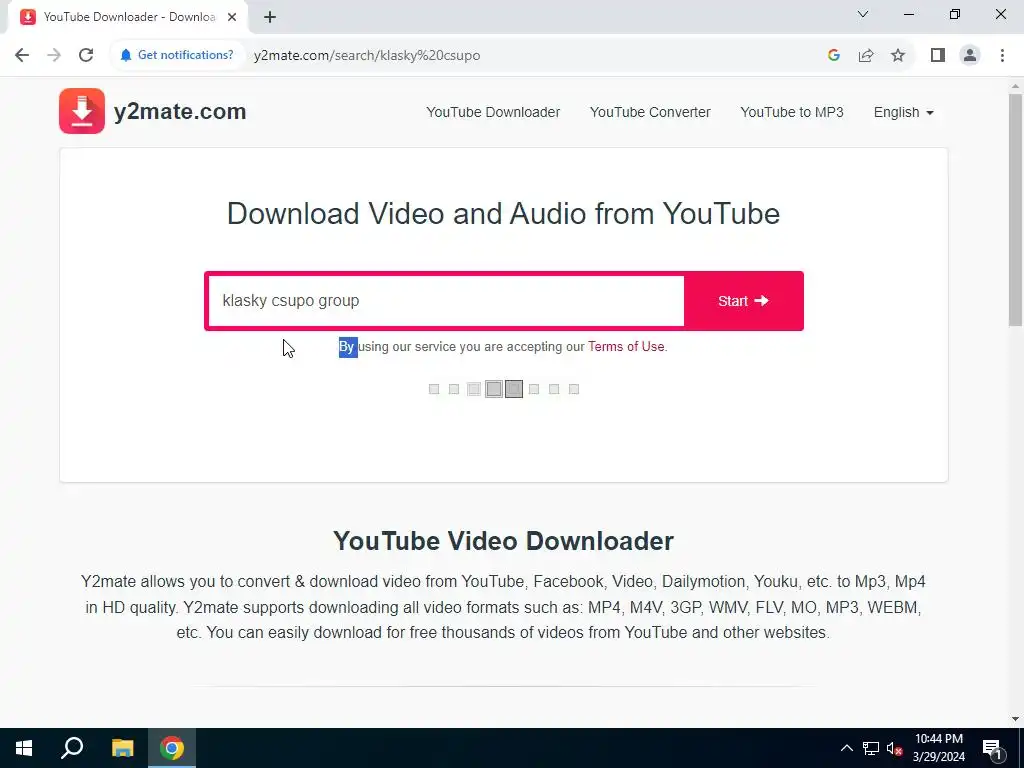Click the highlighted word "By"
Image resolution: width=1024 pixels, height=768 pixels.
347,347
